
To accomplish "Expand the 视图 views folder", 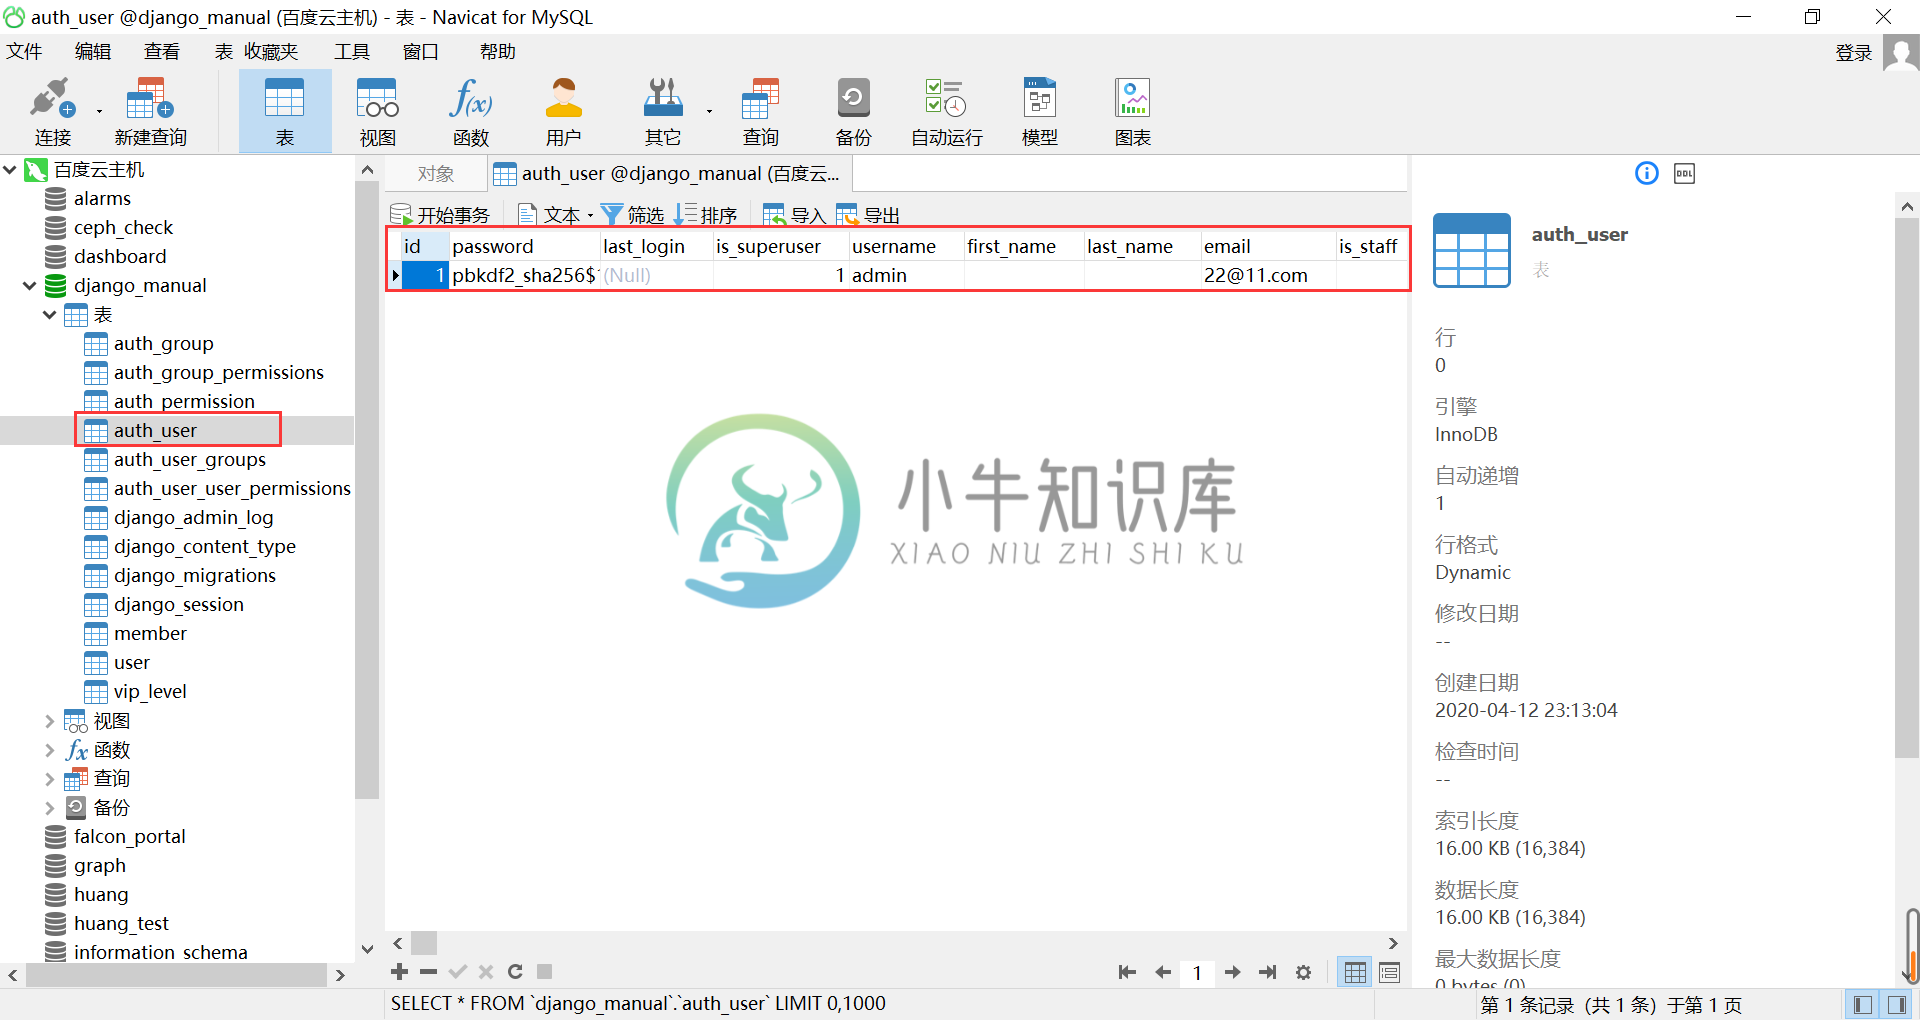I will pos(50,721).
